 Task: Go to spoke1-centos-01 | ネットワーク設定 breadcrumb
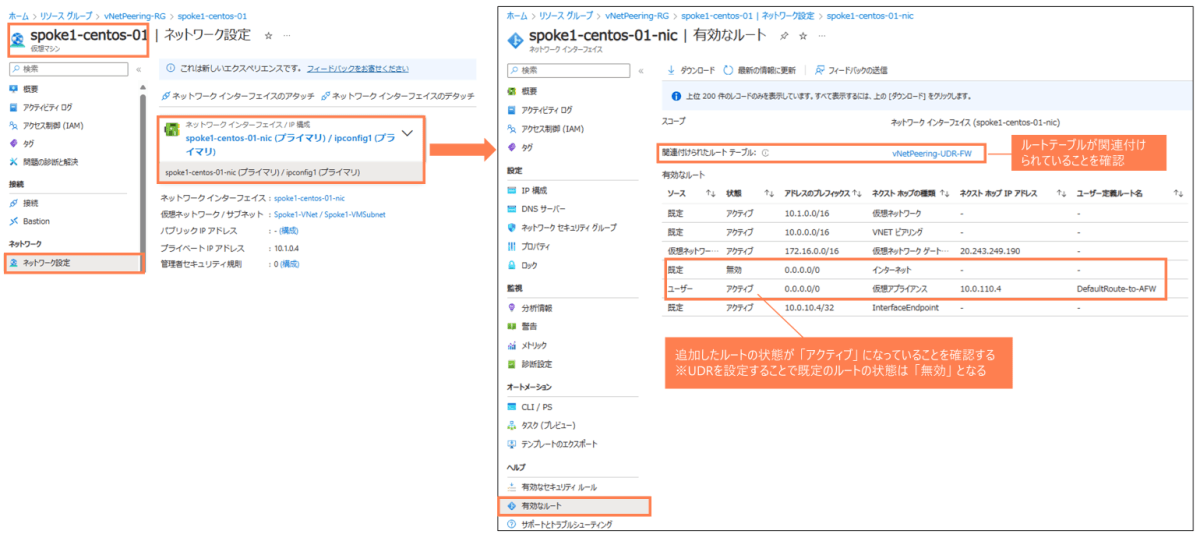[748, 16]
